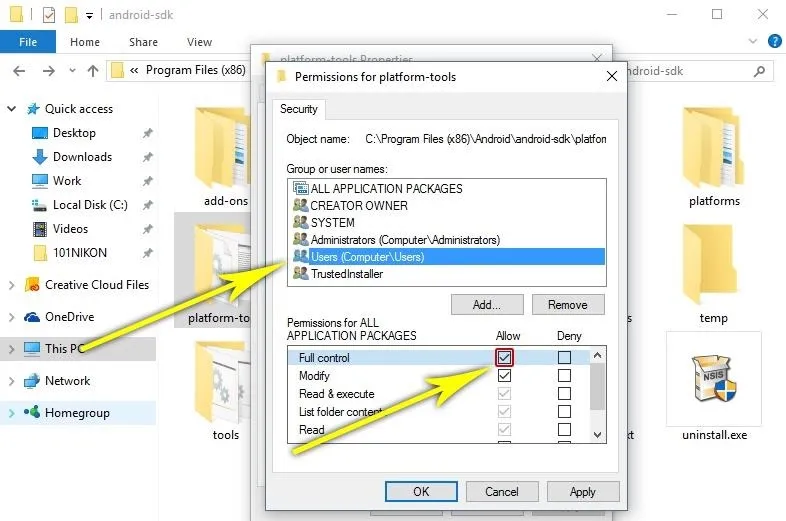The image size is (786, 521).
Task: Select the add-ons folder icon
Action: 222,148
